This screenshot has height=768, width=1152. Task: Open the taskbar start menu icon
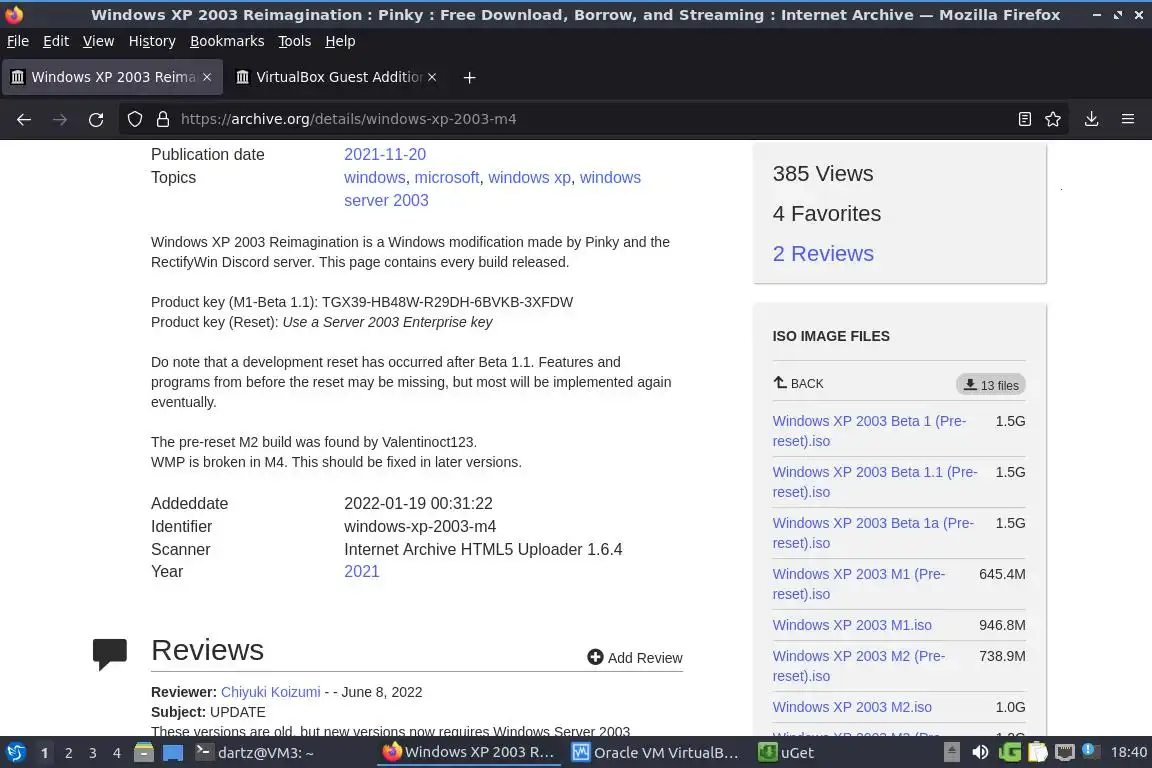(15, 753)
